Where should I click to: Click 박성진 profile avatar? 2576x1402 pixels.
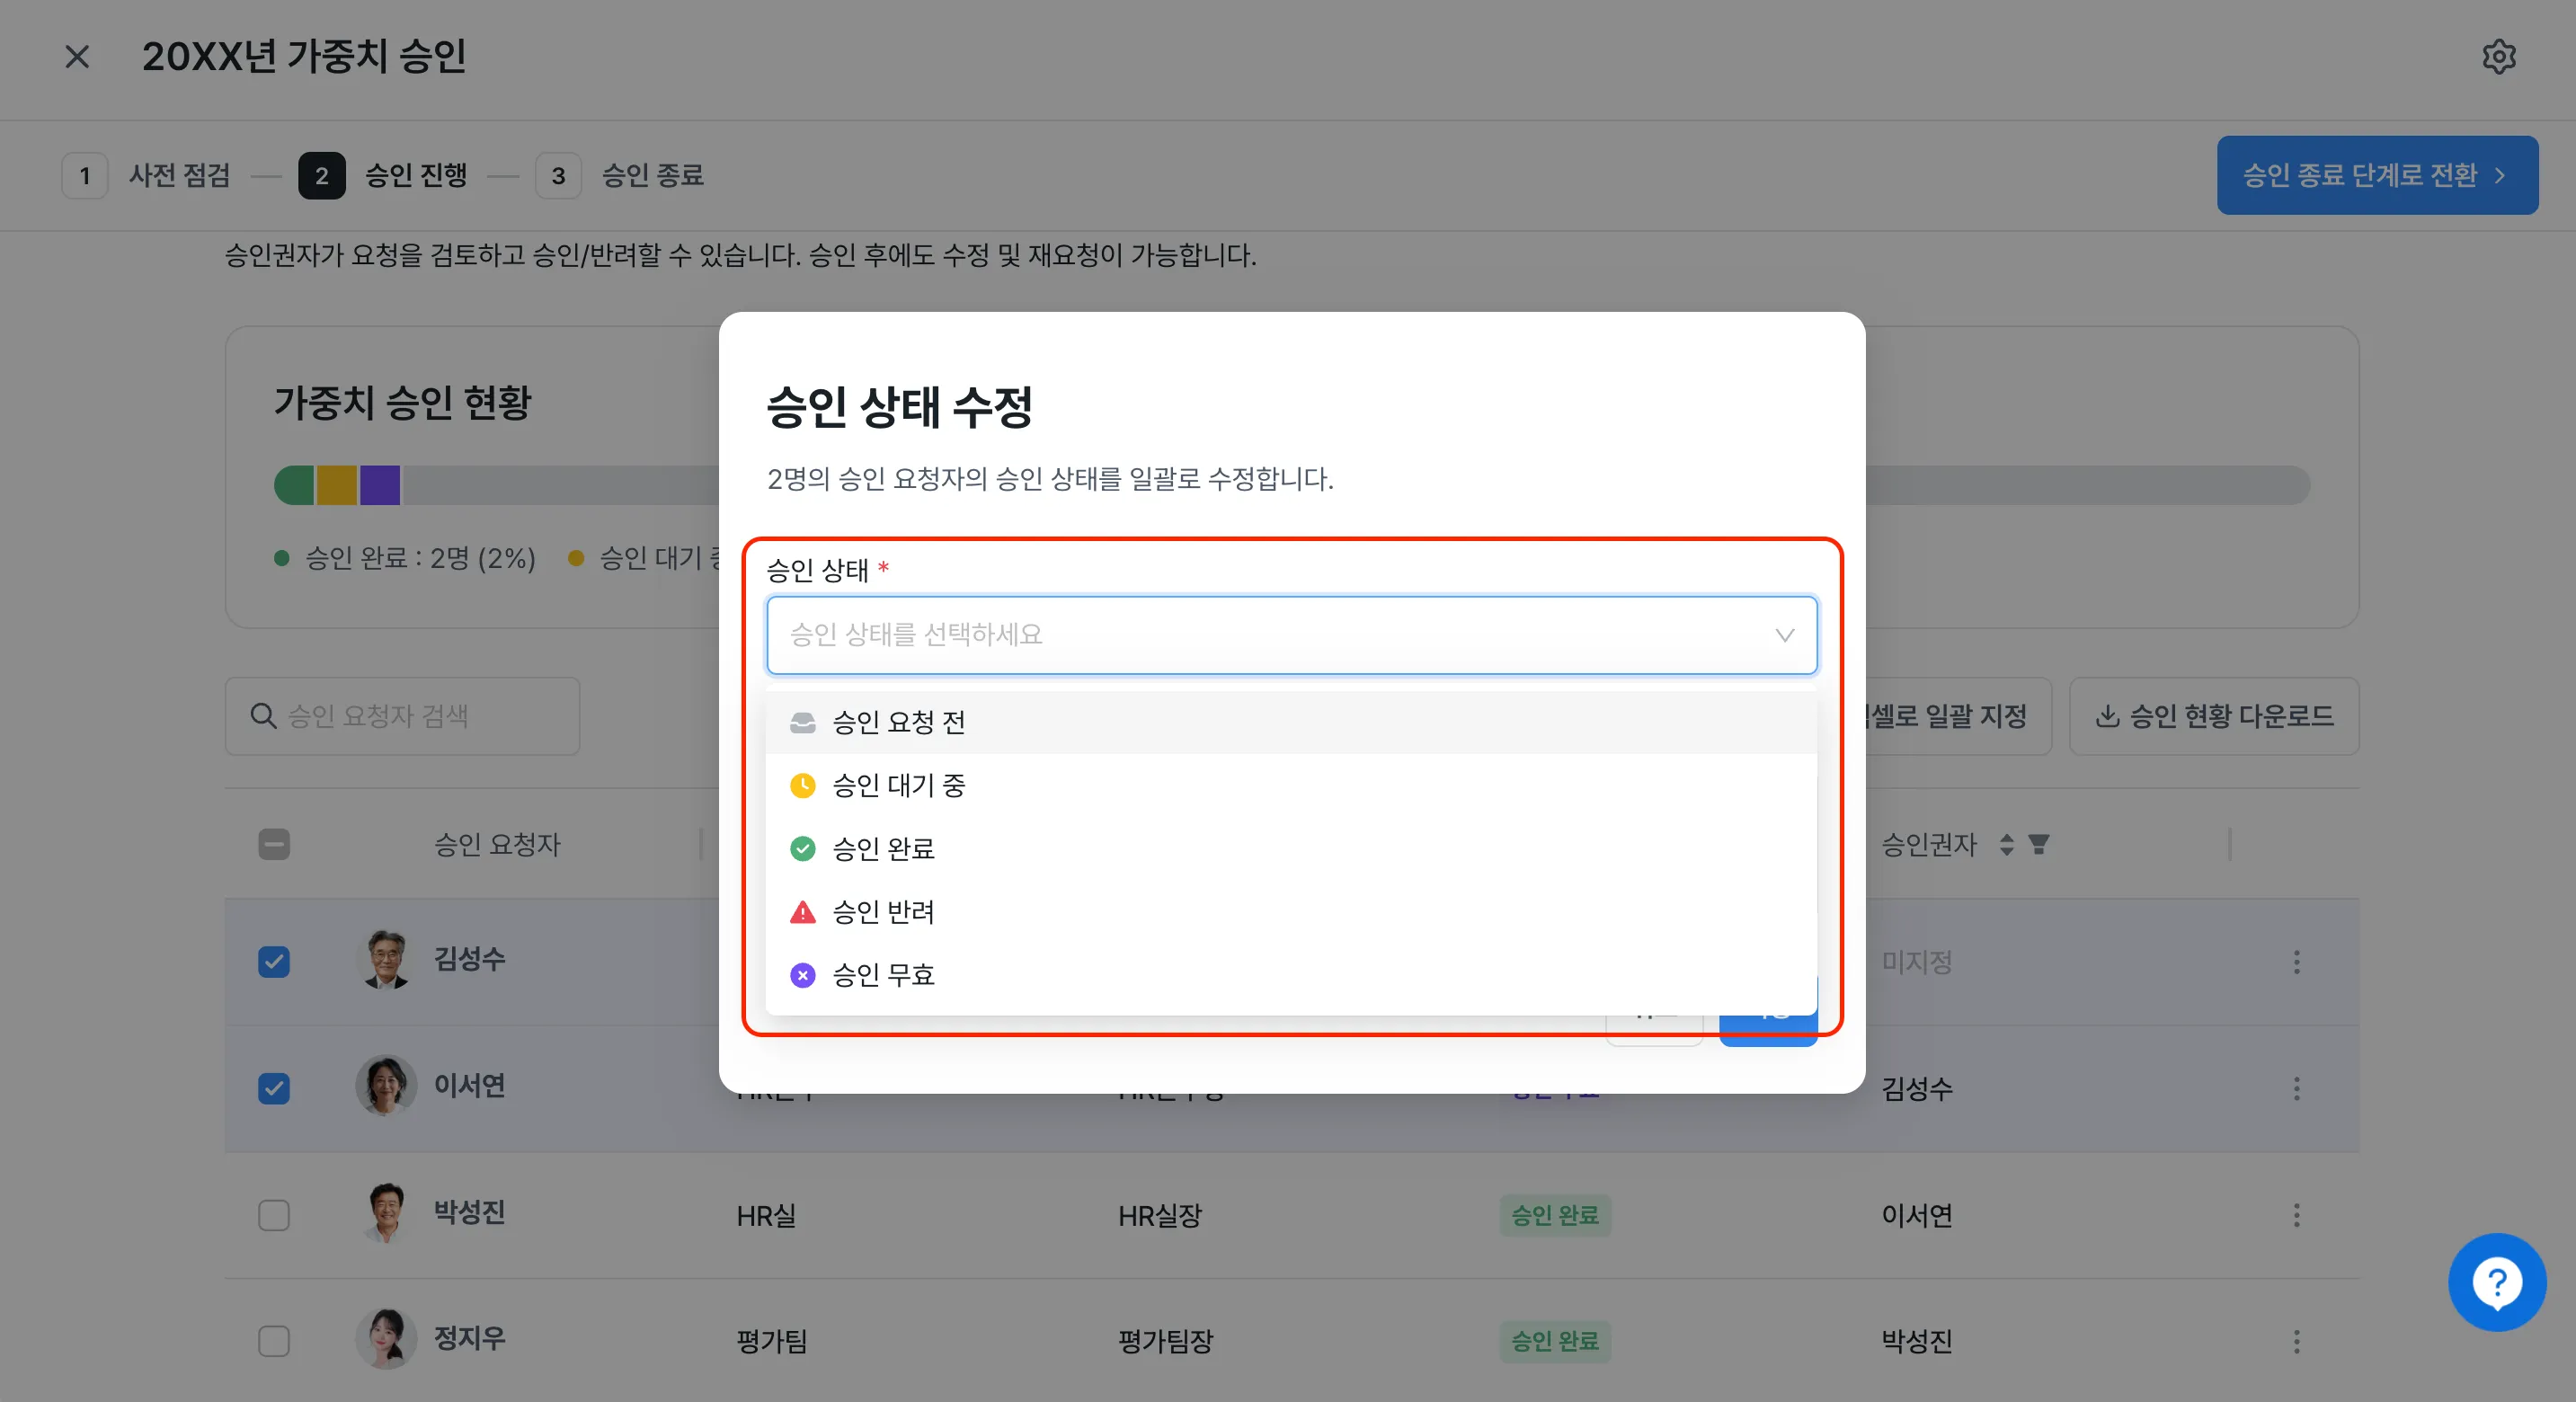click(386, 1213)
